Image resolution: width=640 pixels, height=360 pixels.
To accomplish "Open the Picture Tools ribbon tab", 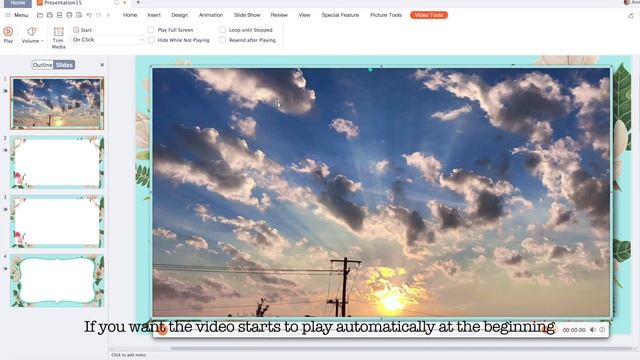I will click(386, 15).
